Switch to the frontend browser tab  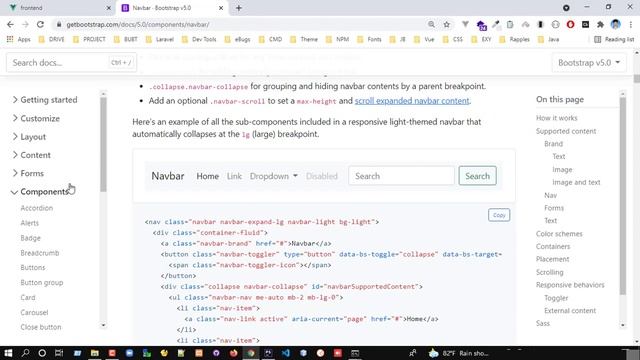(59, 8)
